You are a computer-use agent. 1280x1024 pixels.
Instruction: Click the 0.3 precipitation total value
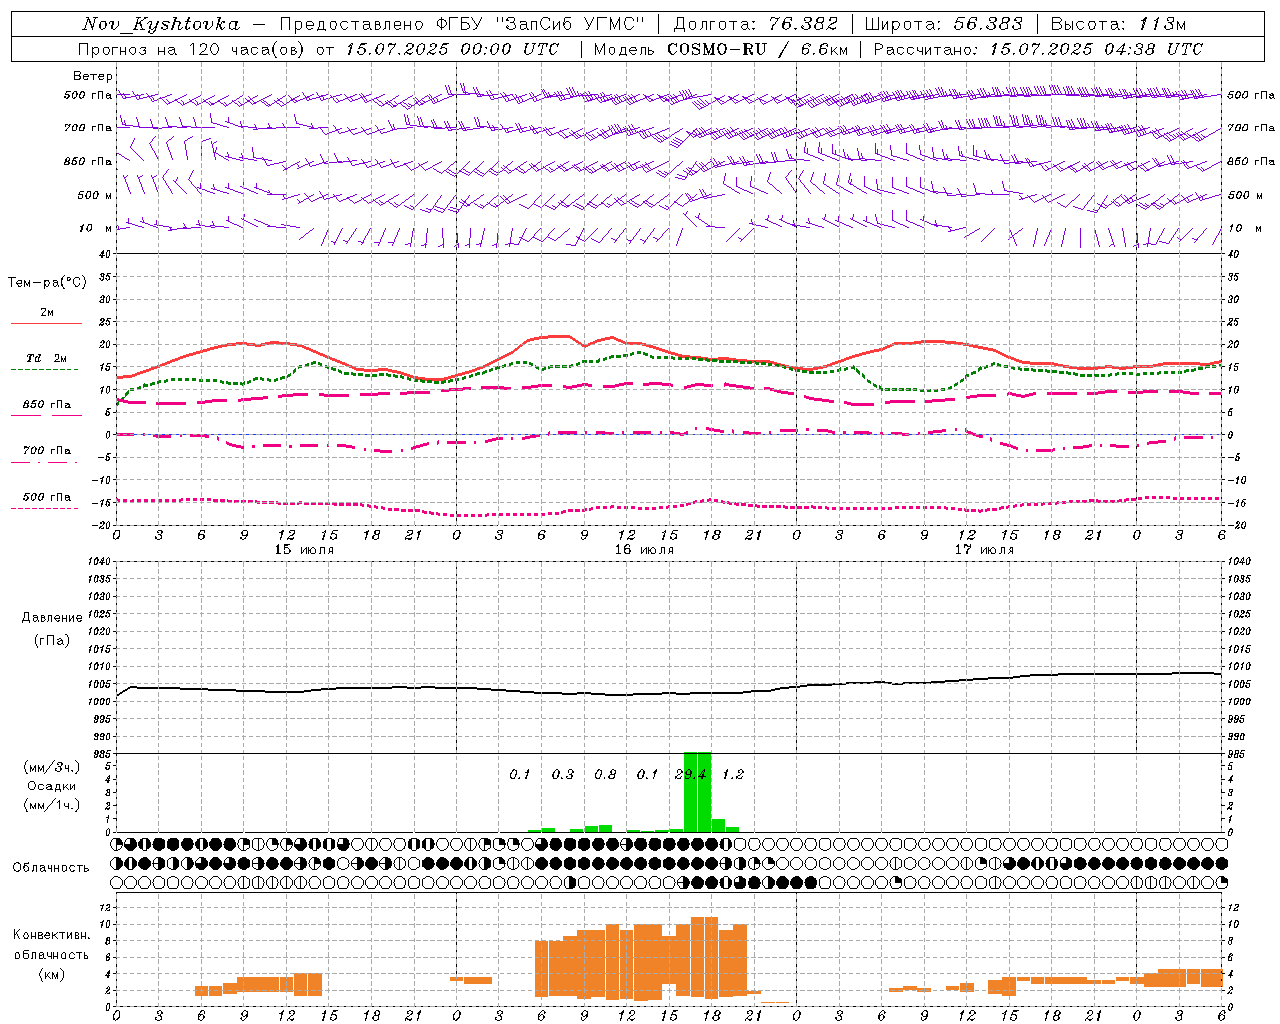pyautogui.click(x=563, y=774)
